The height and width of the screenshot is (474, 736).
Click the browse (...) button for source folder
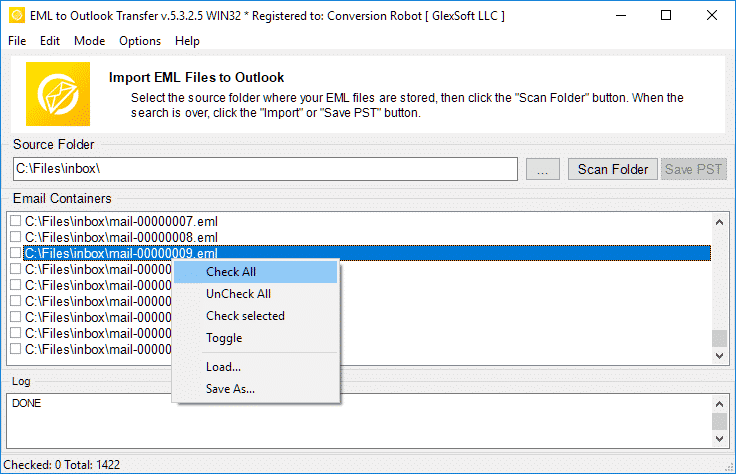click(x=543, y=169)
